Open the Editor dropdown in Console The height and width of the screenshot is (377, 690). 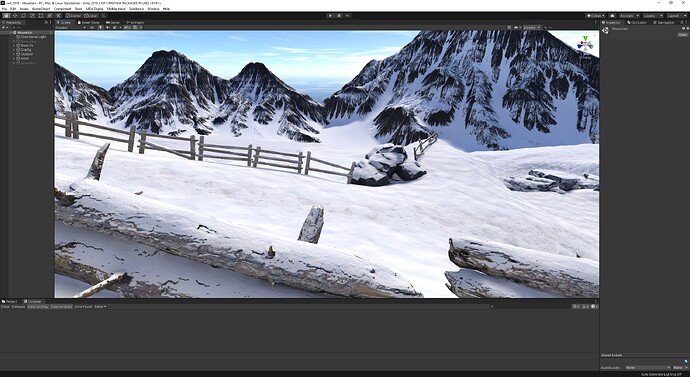tap(100, 306)
